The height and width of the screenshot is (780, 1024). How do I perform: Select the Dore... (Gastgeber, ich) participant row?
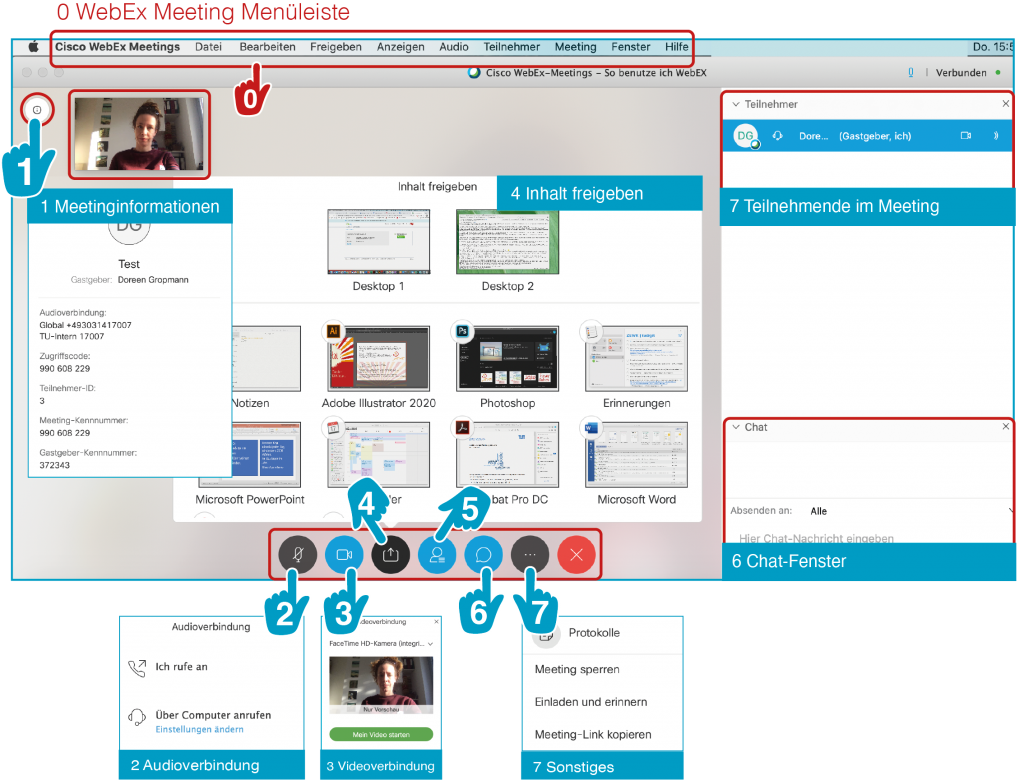tap(867, 136)
